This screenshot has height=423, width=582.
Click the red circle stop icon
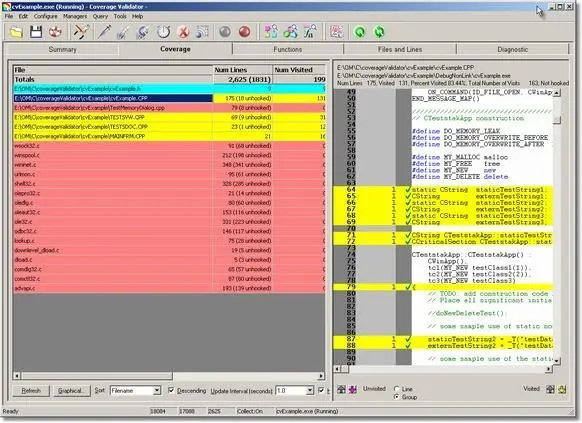point(244,32)
